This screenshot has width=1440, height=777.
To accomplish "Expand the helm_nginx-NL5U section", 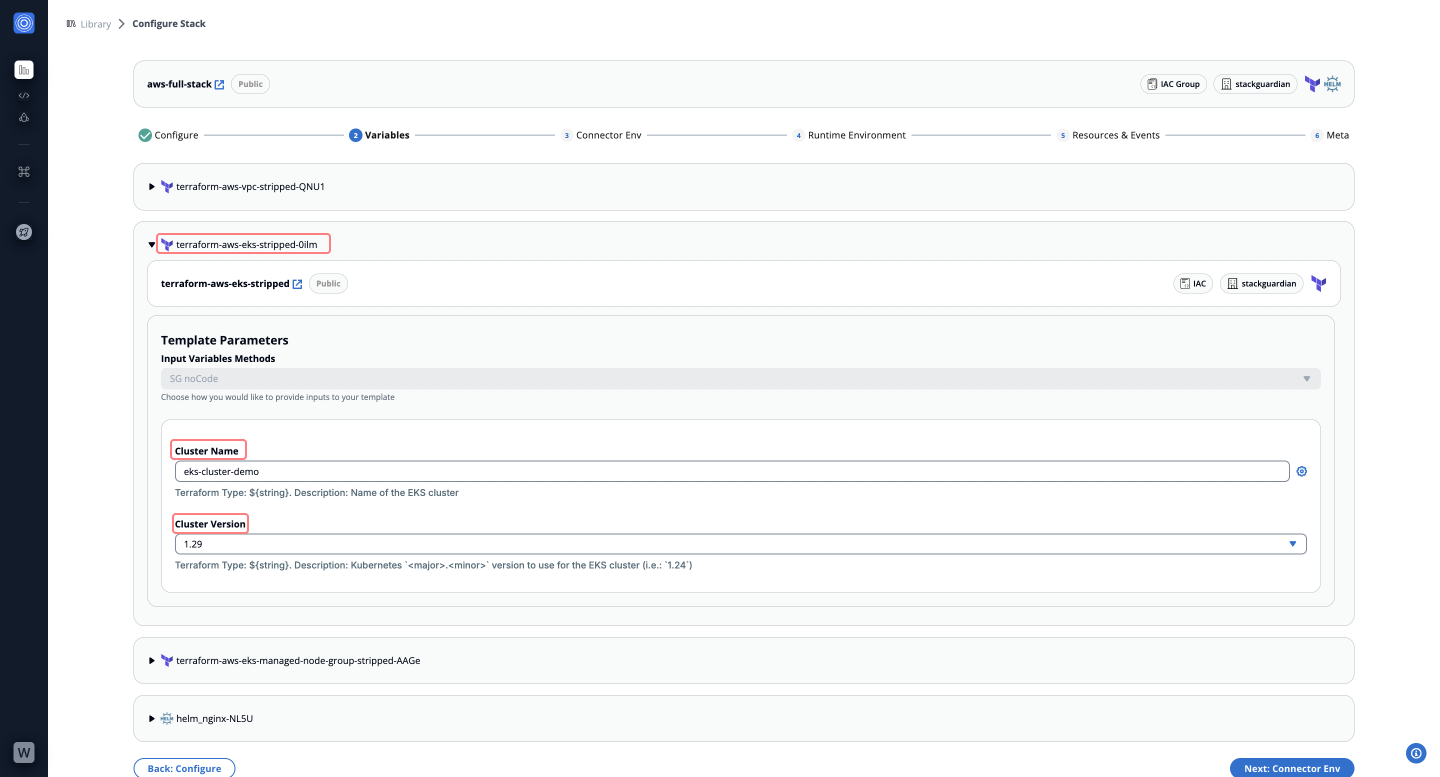I will point(153,719).
